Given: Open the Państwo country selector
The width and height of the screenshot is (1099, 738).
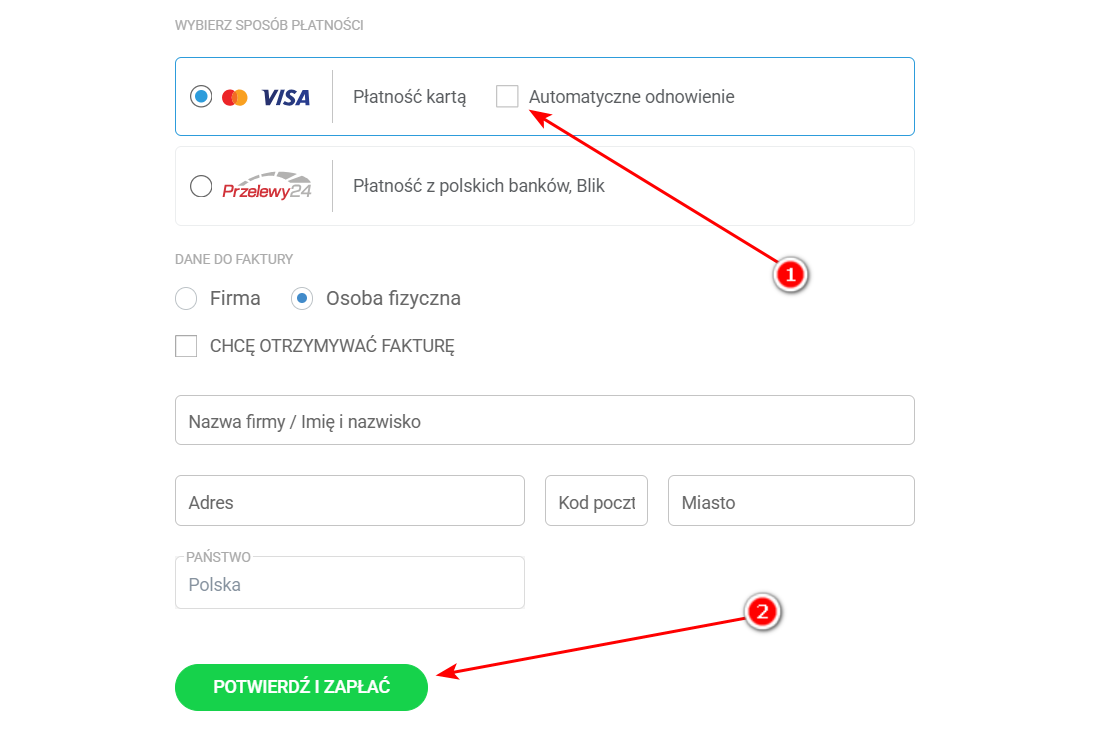Looking at the screenshot, I should [349, 584].
